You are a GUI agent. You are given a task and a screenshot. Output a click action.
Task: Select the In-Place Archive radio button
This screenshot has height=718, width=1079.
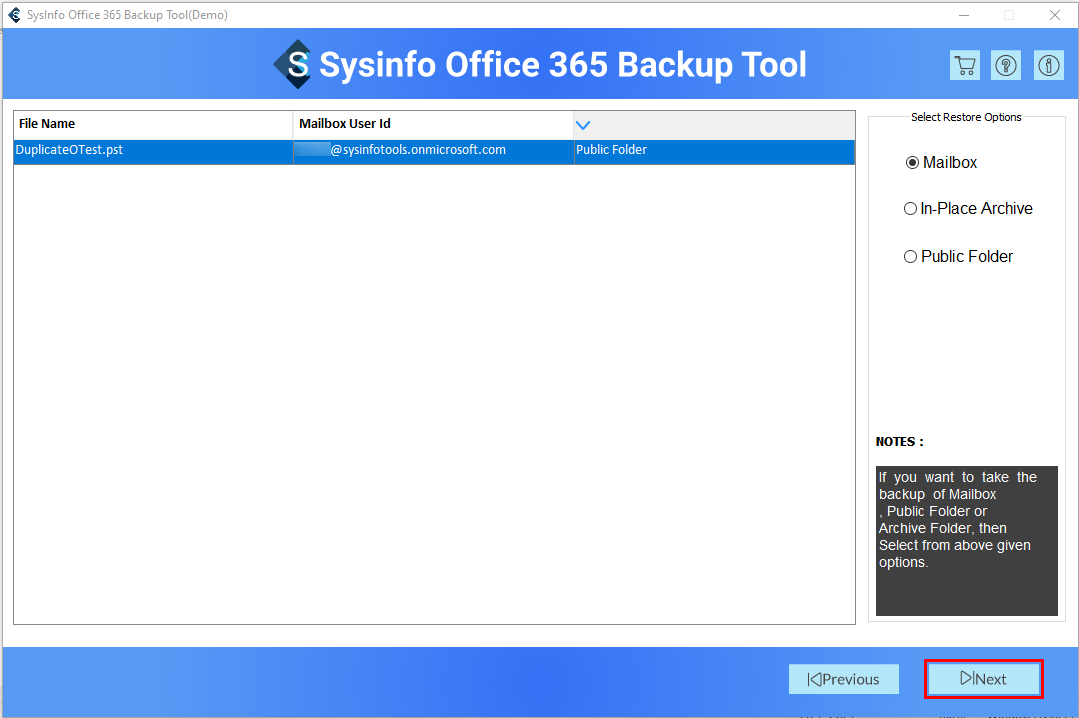[x=910, y=209]
